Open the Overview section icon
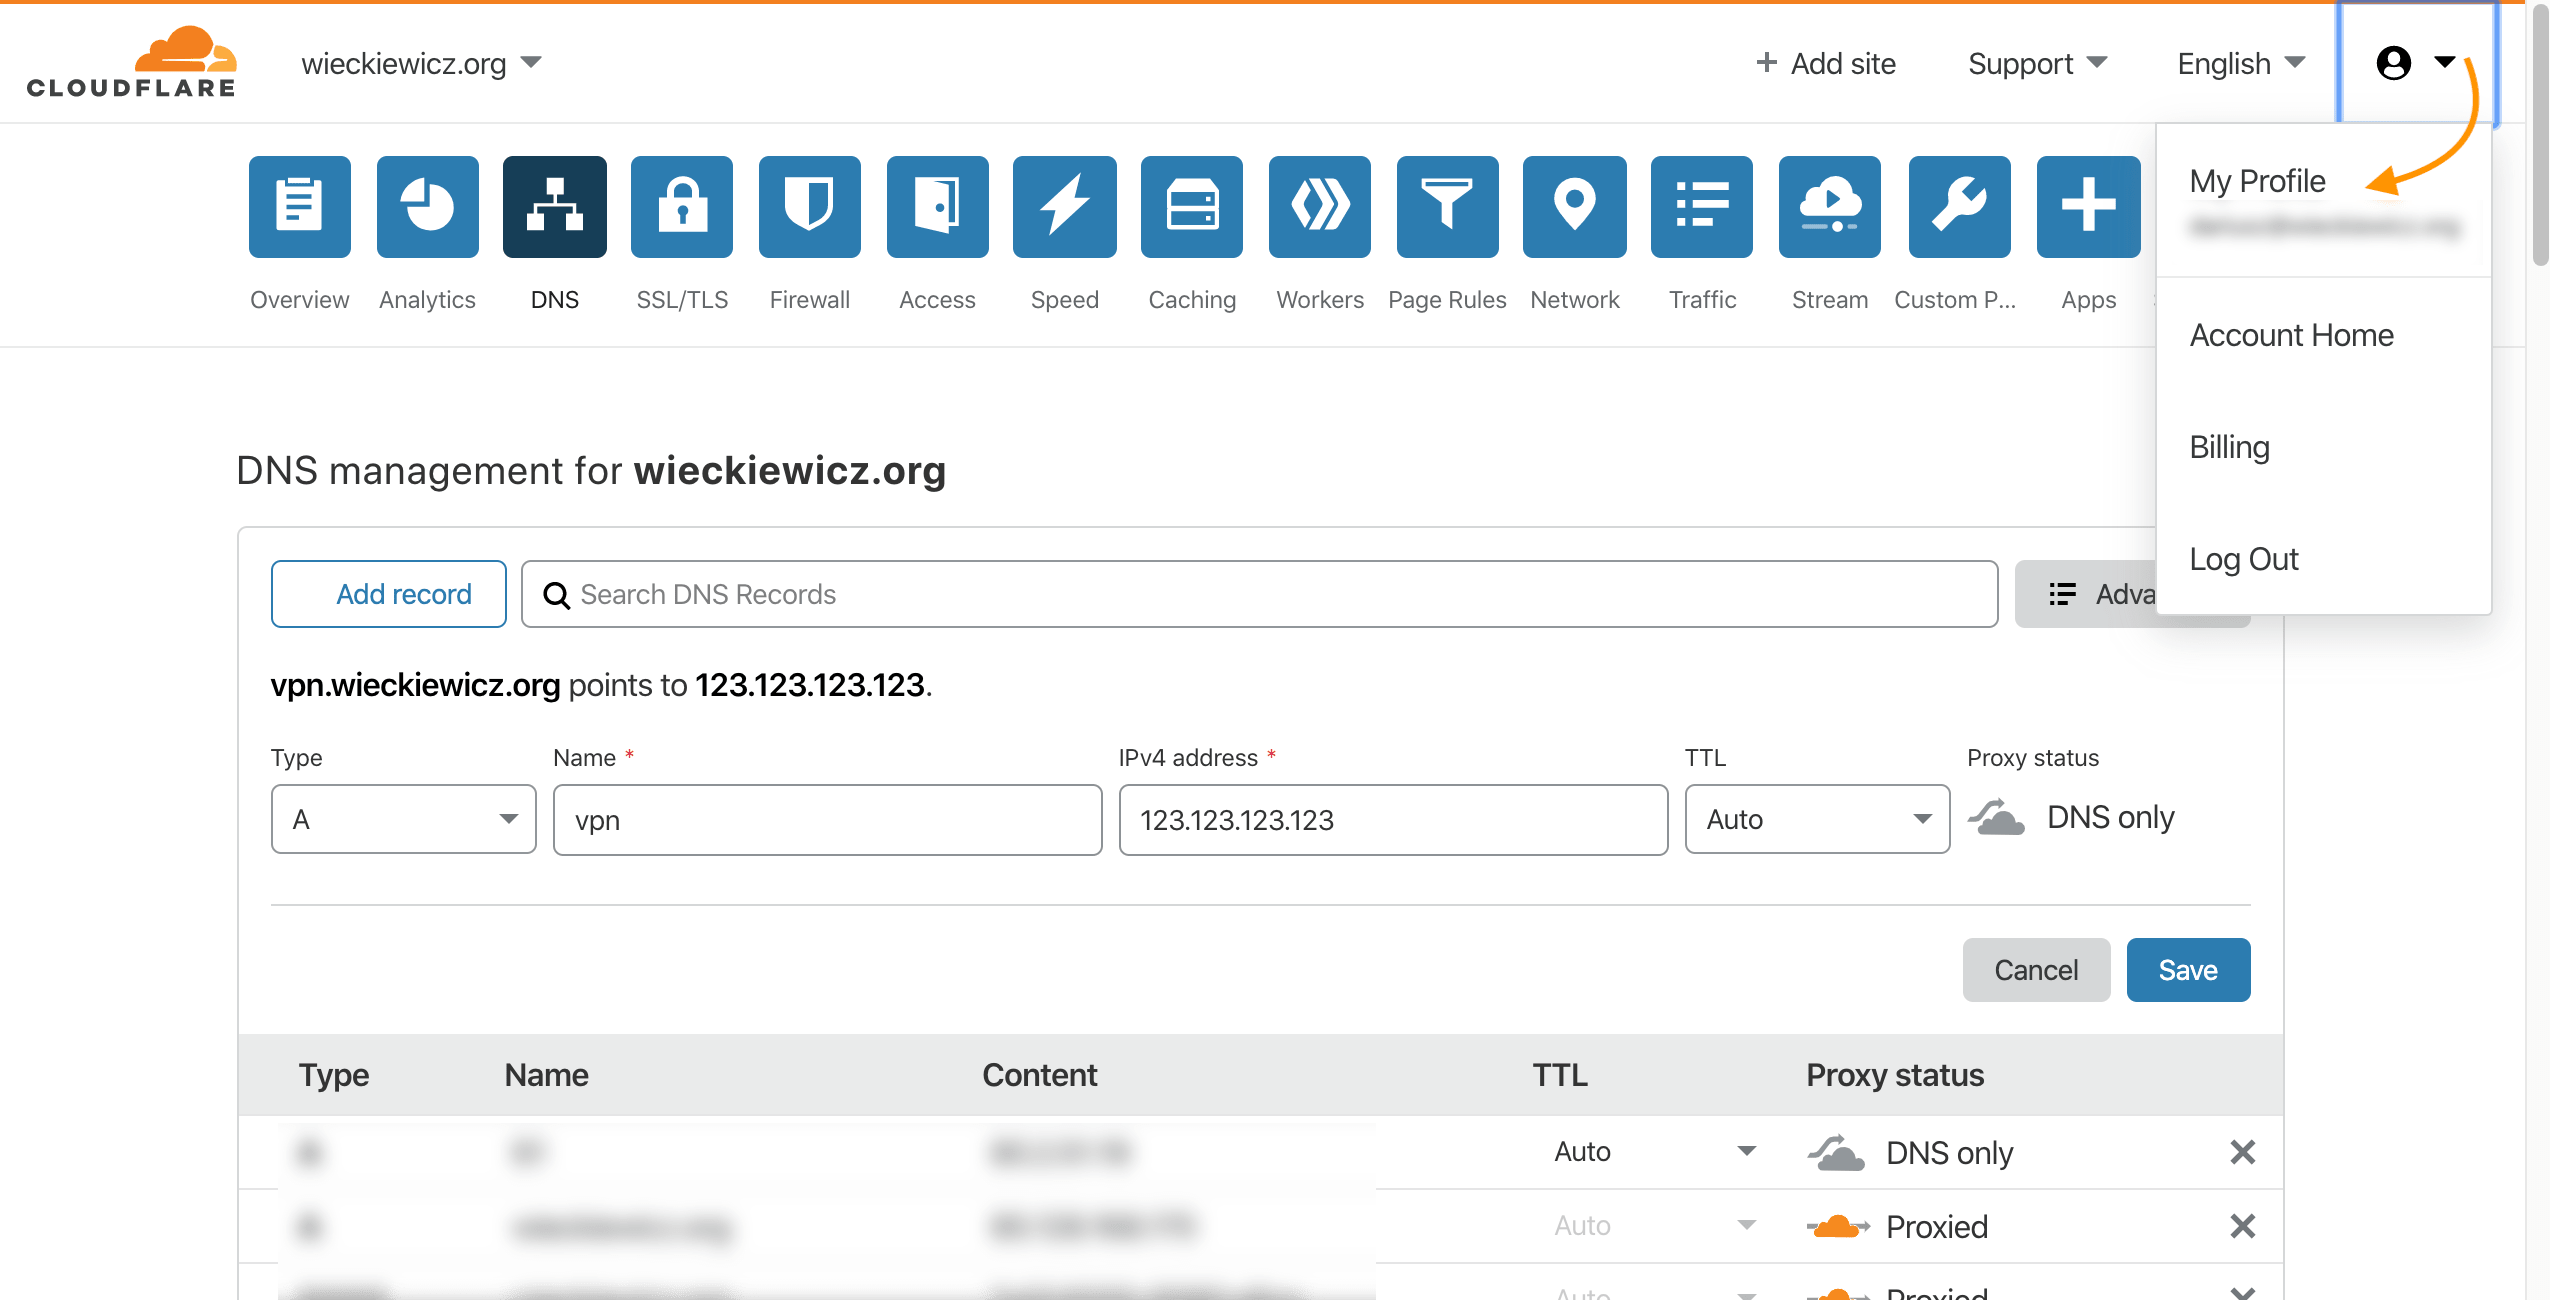Image resolution: width=2550 pixels, height=1300 pixels. tap(299, 207)
